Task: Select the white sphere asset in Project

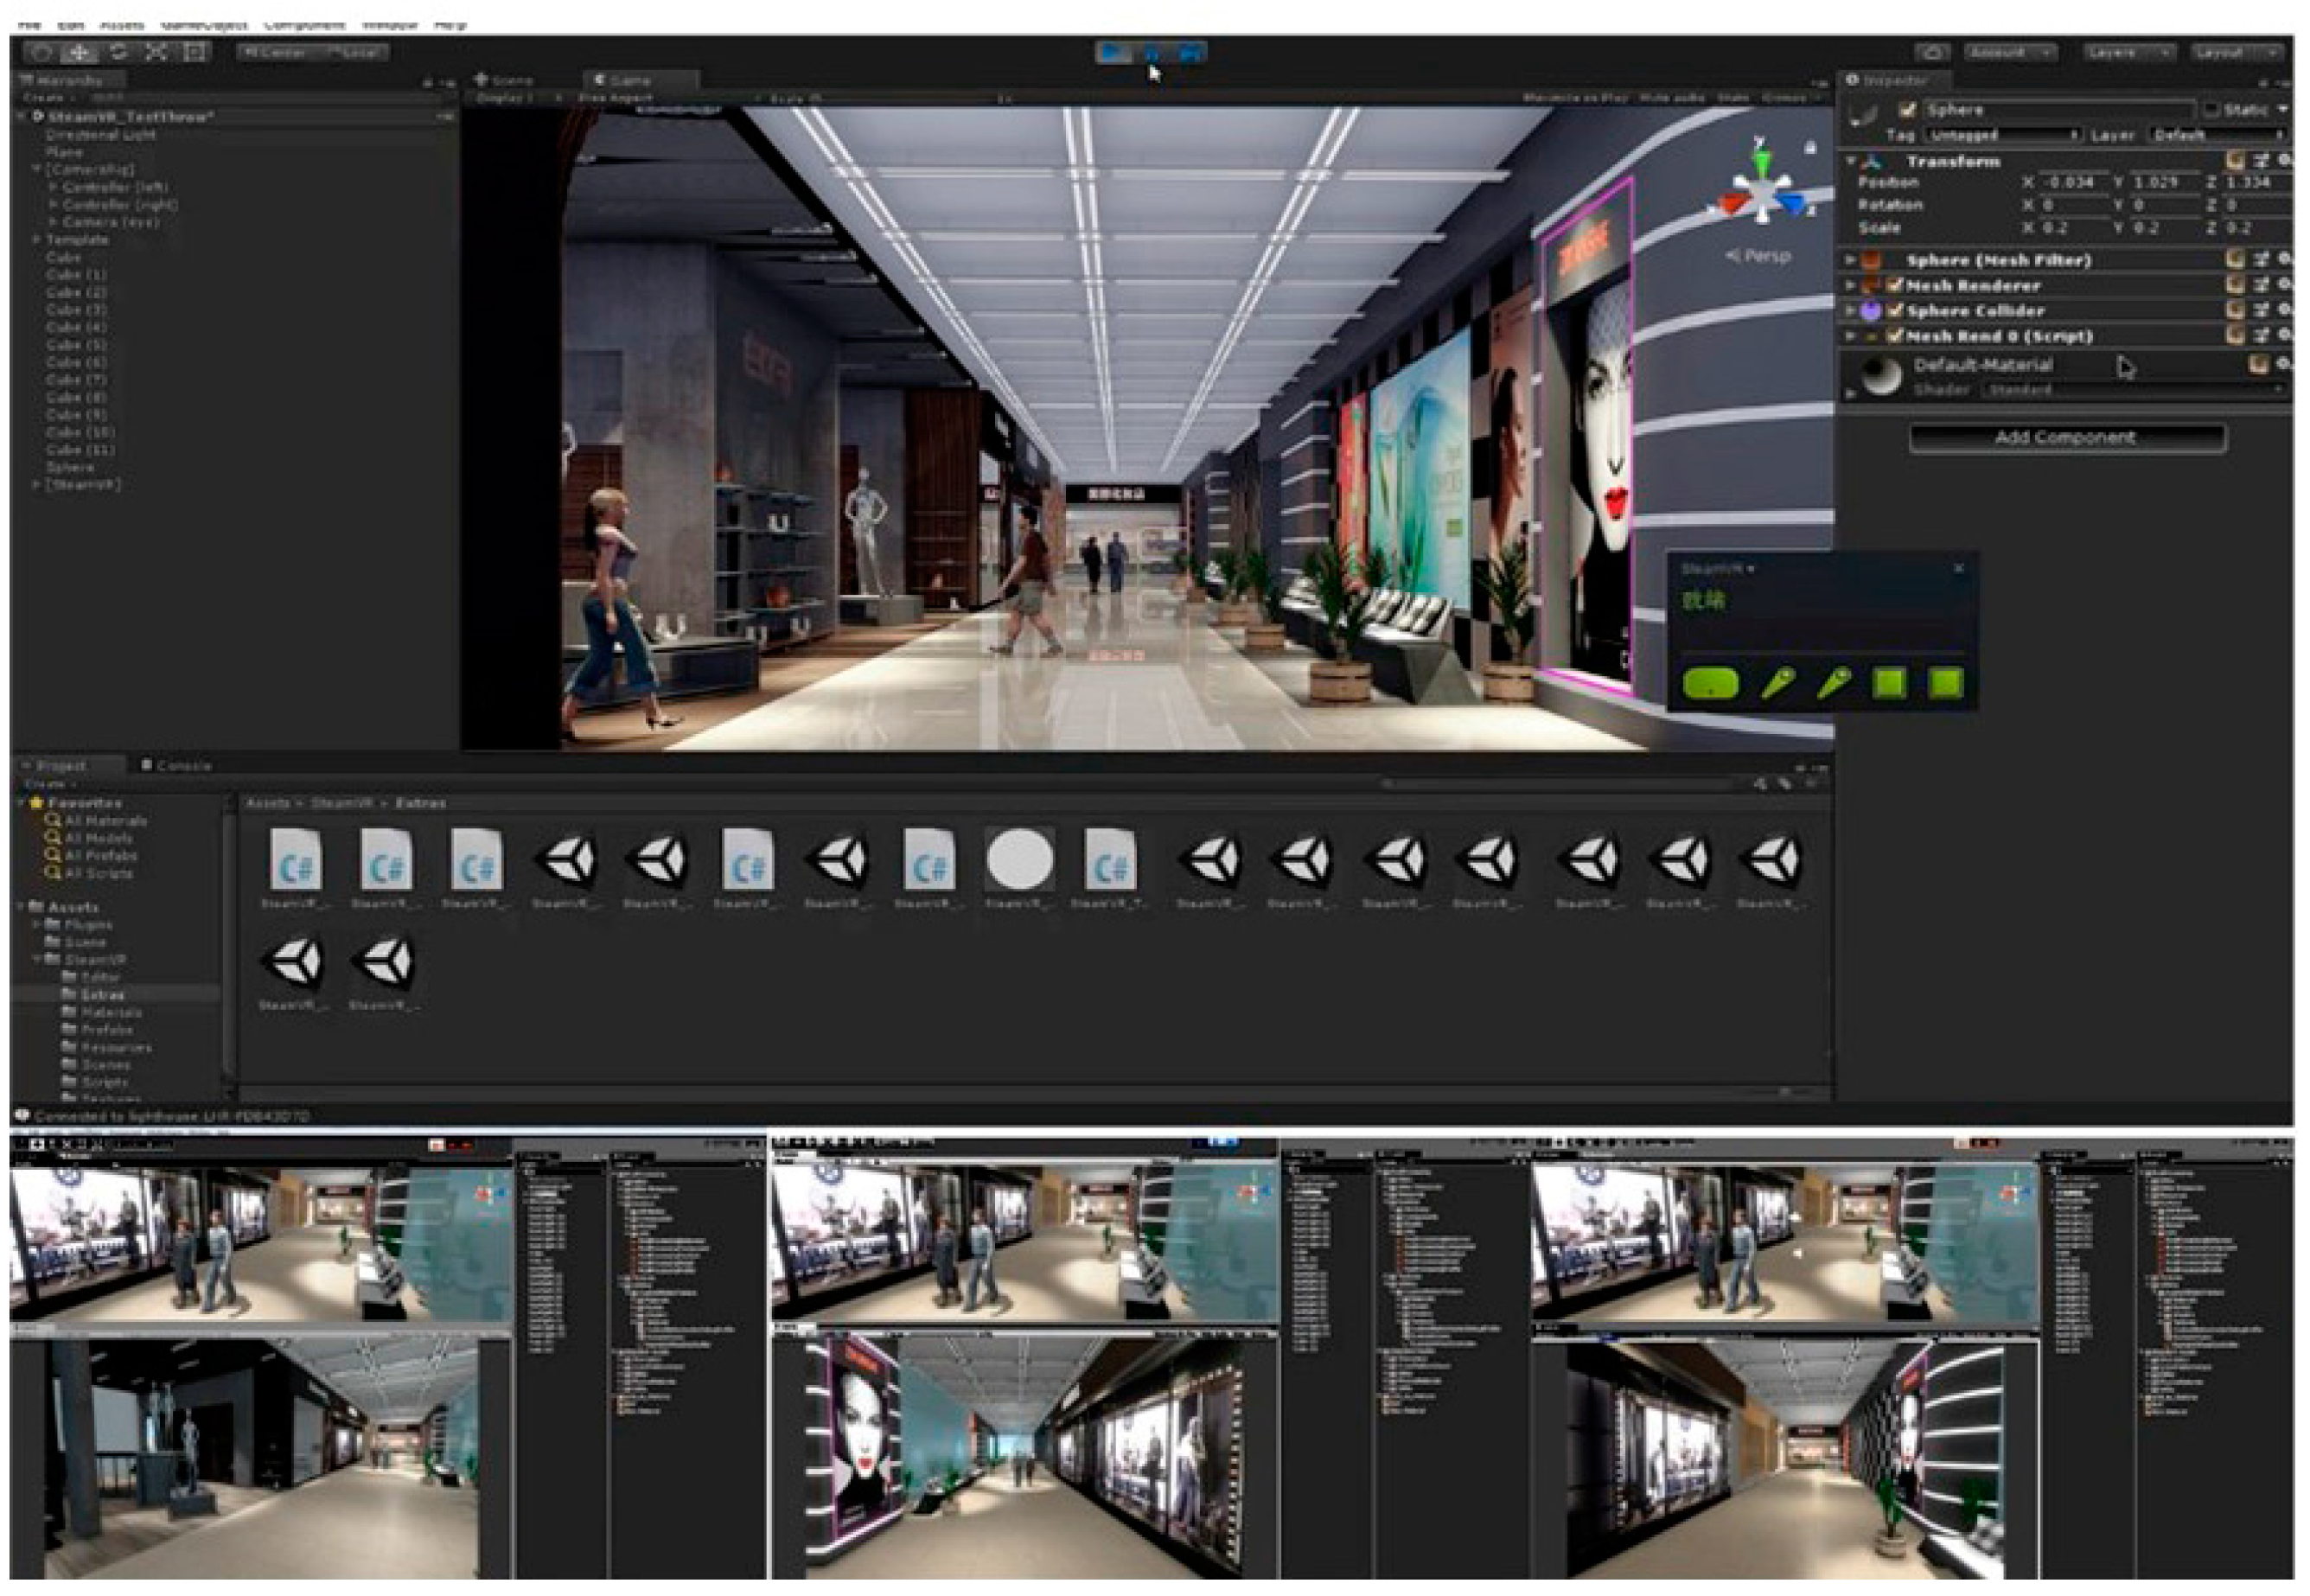Action: pyautogui.click(x=1019, y=860)
